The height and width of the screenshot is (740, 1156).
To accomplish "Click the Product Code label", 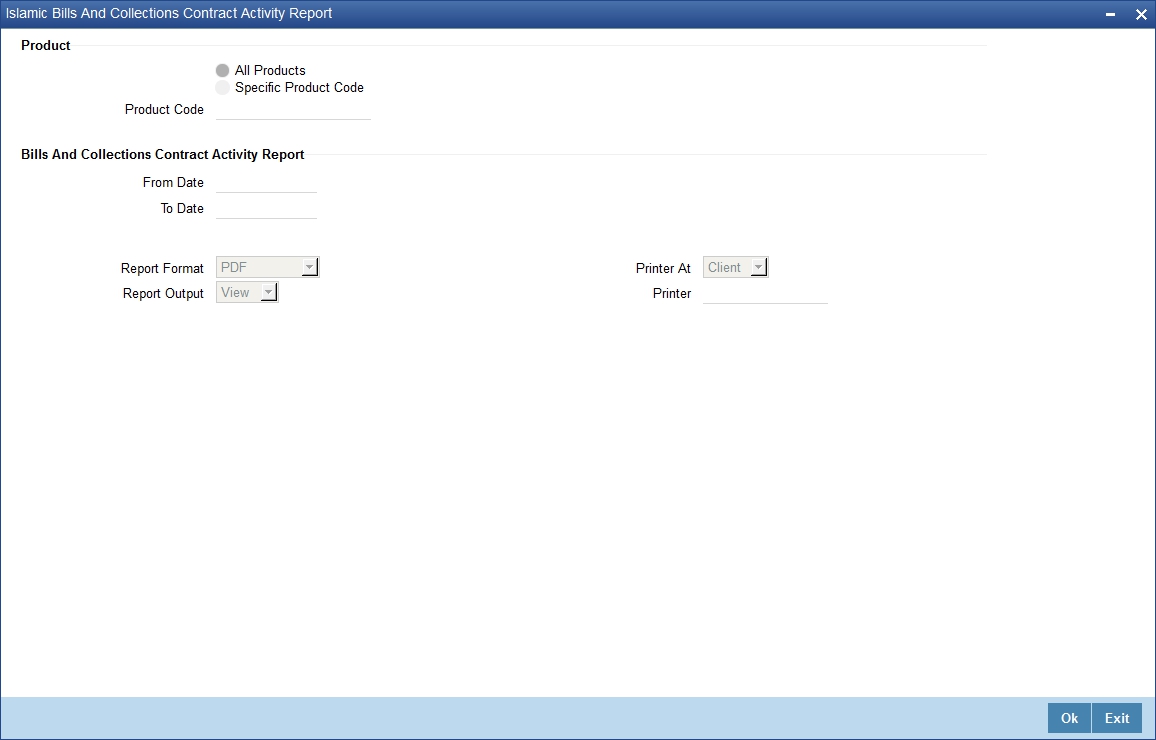I will [164, 110].
